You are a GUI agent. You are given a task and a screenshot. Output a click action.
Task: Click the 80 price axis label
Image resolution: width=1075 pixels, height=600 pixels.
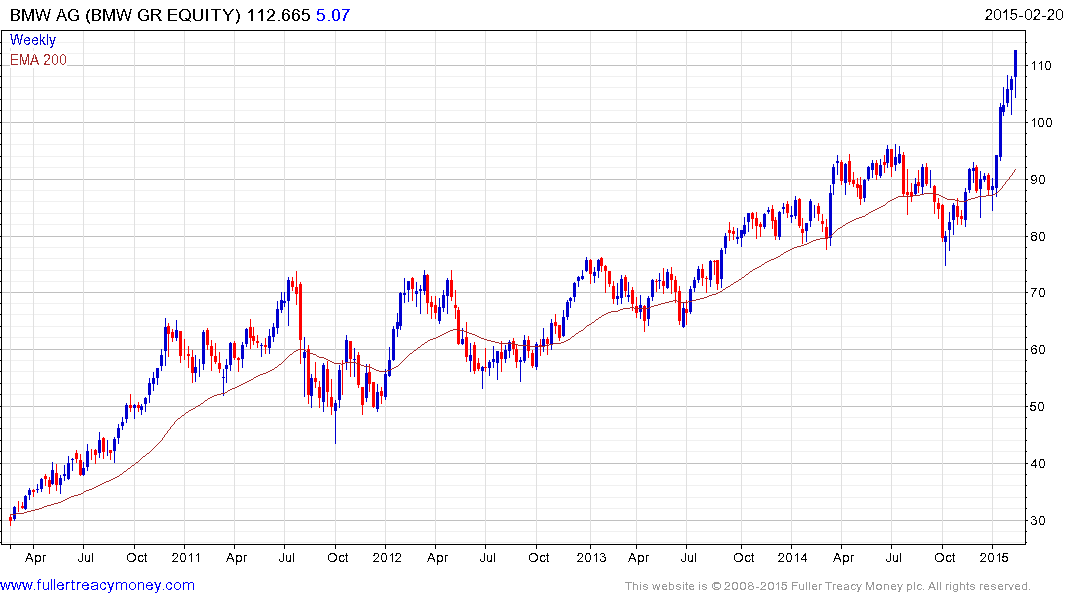[x=1038, y=237]
